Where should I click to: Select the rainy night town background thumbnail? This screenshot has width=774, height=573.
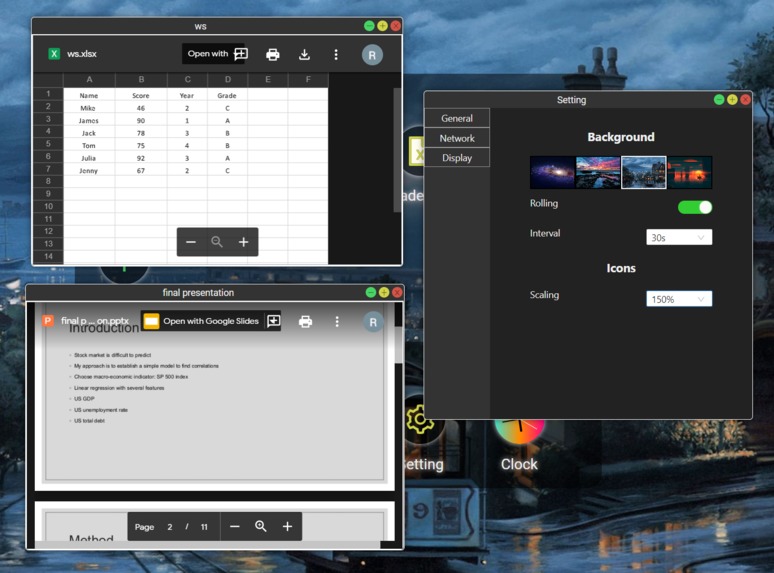pos(644,172)
